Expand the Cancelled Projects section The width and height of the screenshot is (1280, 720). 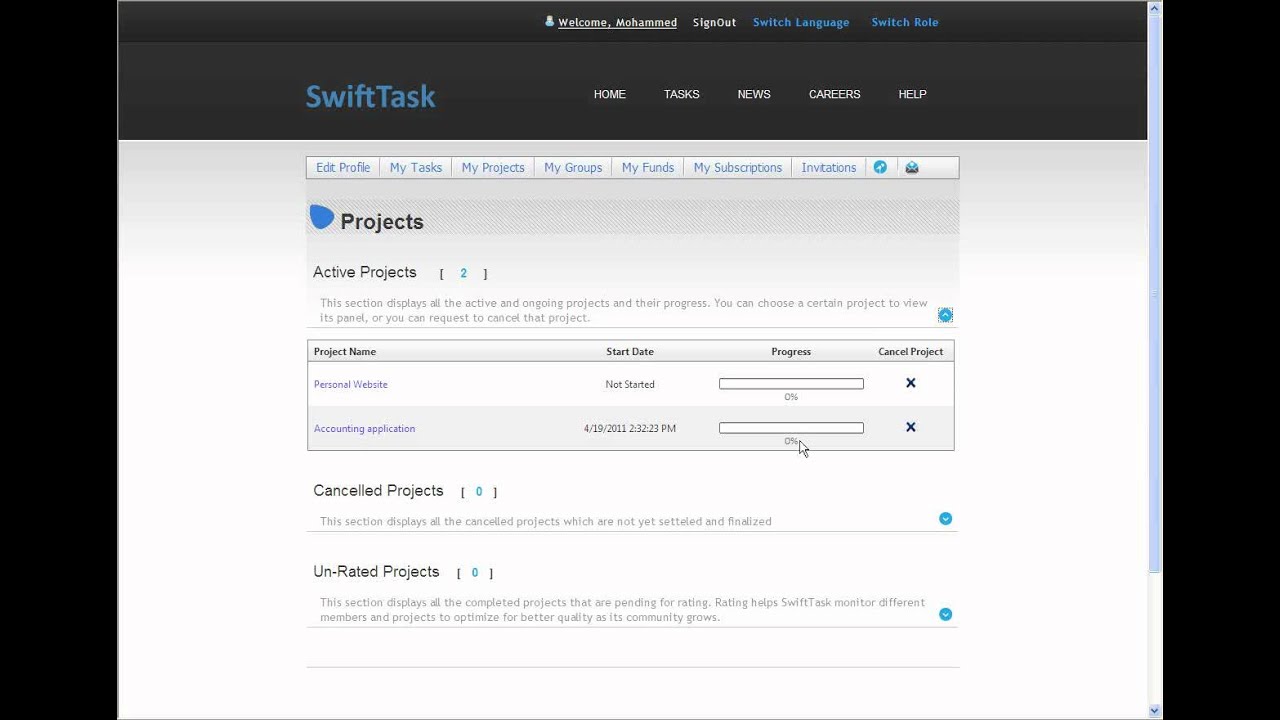(x=945, y=518)
